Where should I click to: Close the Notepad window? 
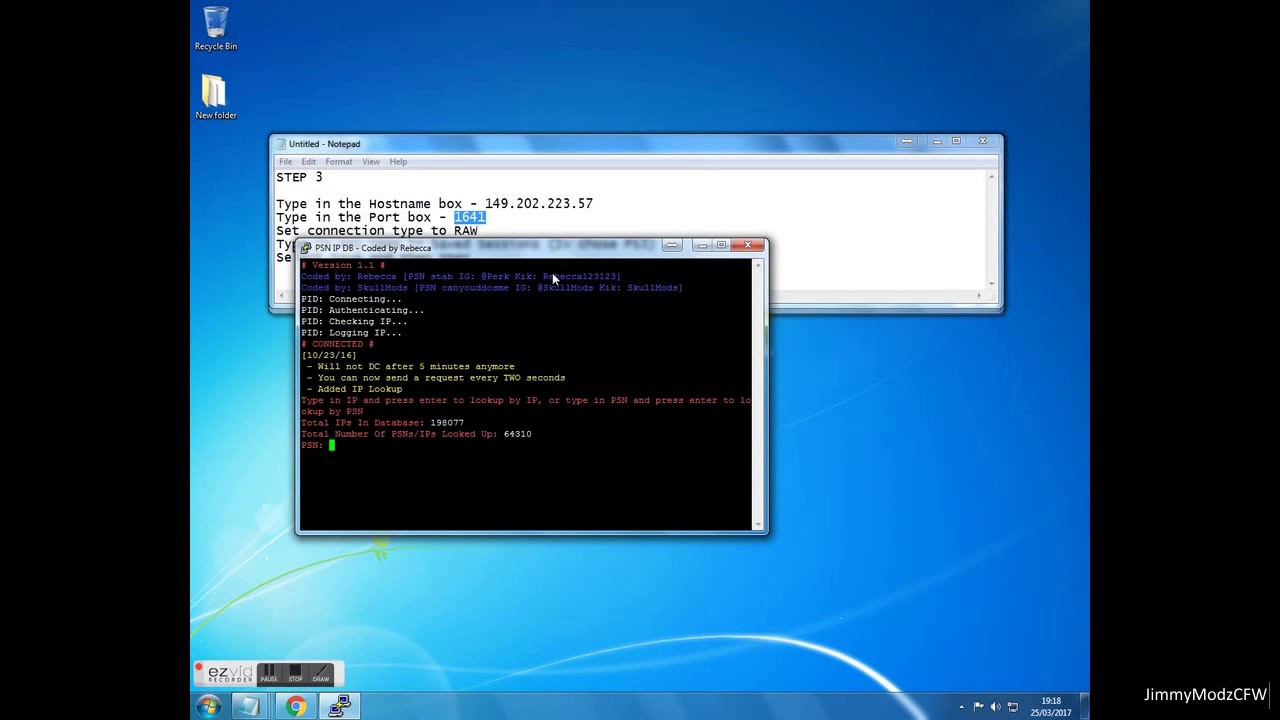[982, 141]
